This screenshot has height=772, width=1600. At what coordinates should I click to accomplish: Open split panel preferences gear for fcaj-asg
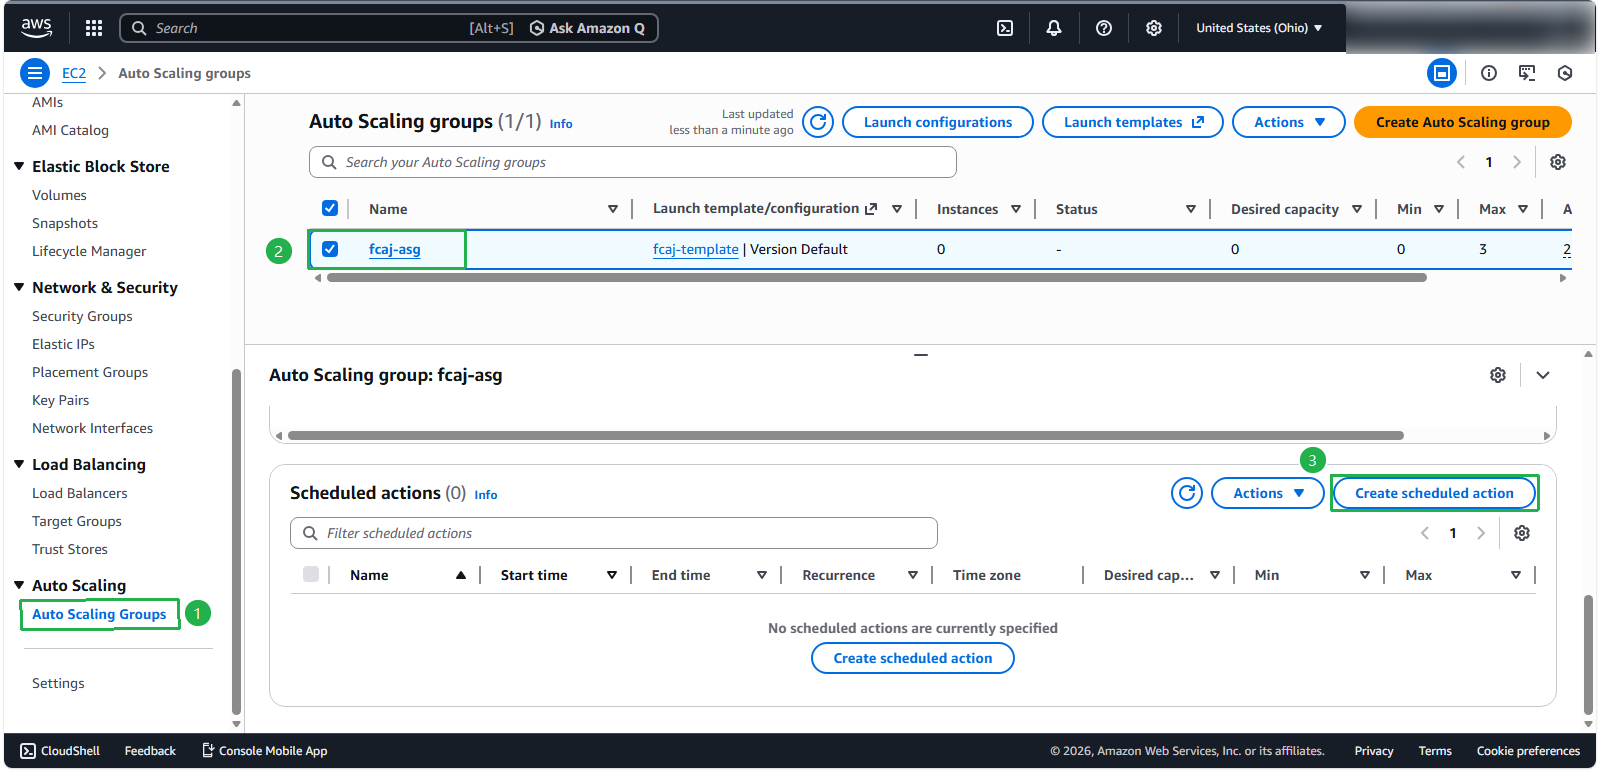[1498, 375]
